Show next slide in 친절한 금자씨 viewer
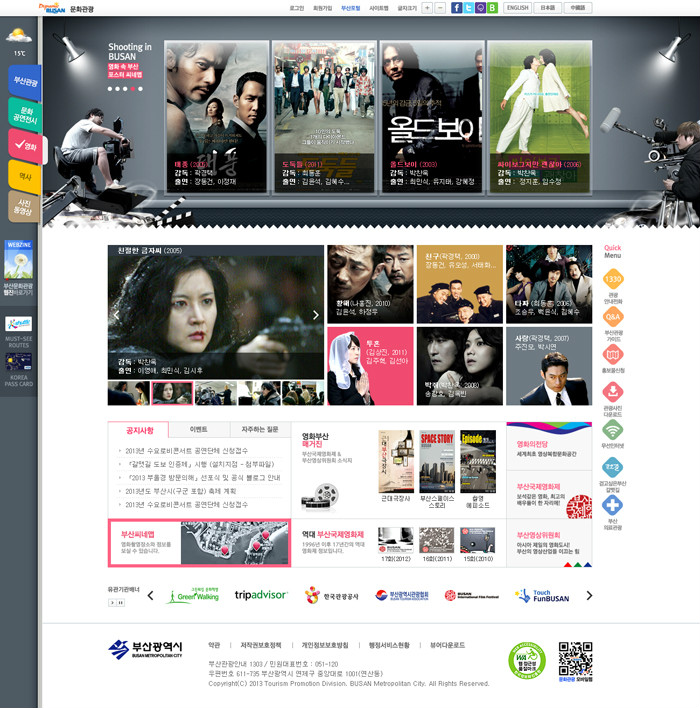 pyautogui.click(x=316, y=315)
